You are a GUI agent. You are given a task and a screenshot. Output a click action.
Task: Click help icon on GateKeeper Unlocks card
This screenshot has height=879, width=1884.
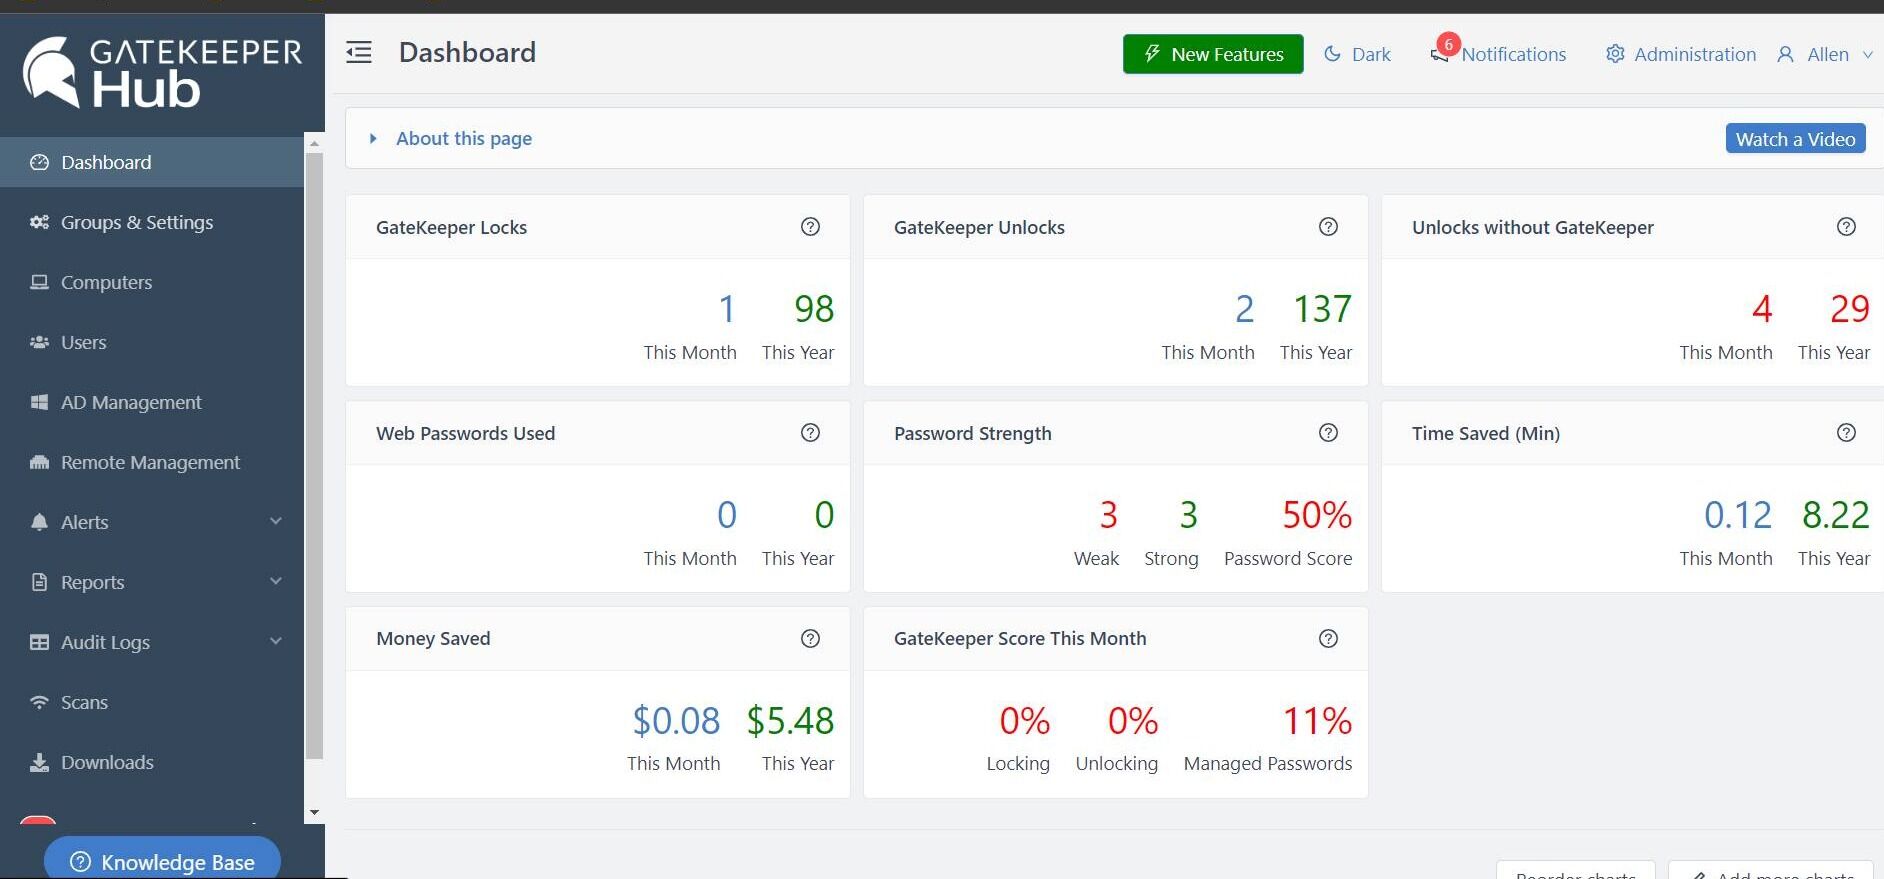(x=1328, y=227)
